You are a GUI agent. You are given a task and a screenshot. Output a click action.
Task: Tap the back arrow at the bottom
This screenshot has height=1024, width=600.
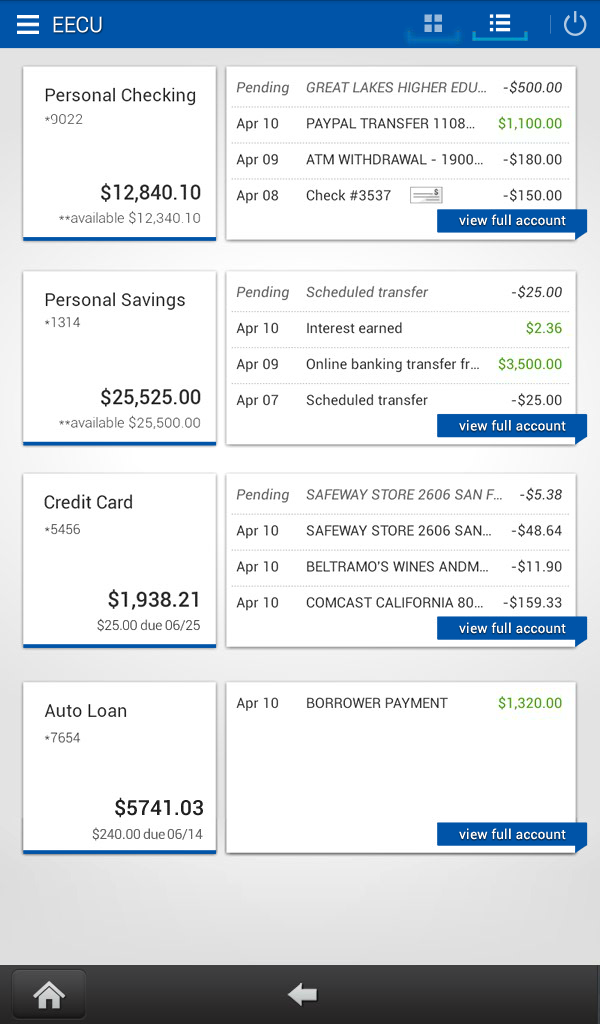[x=301, y=993]
